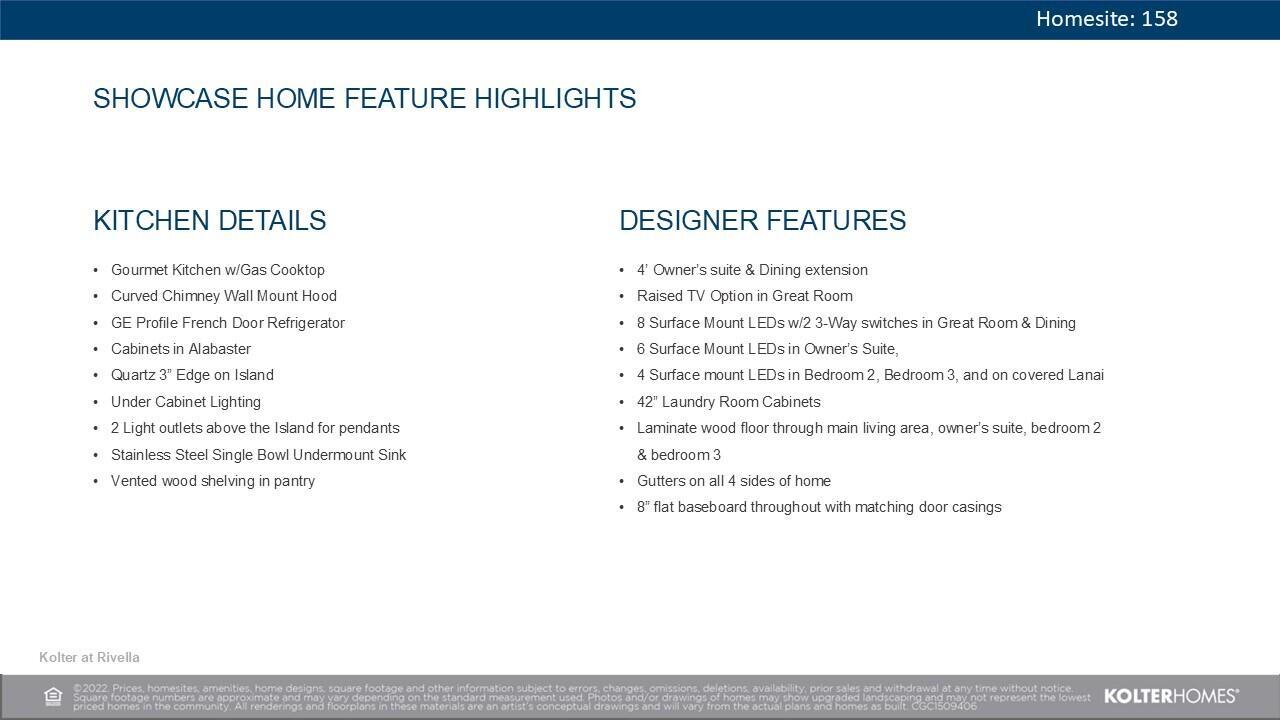Image resolution: width=1280 pixels, height=720 pixels.
Task: Click the Kolter at Rivella footer text
Action: [x=89, y=658]
